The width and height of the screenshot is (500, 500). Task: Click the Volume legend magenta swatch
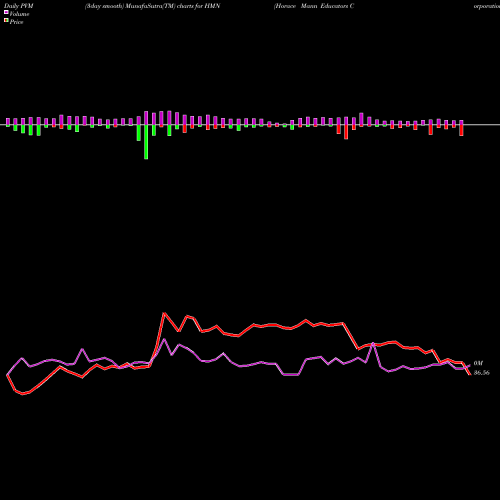click(6, 12)
